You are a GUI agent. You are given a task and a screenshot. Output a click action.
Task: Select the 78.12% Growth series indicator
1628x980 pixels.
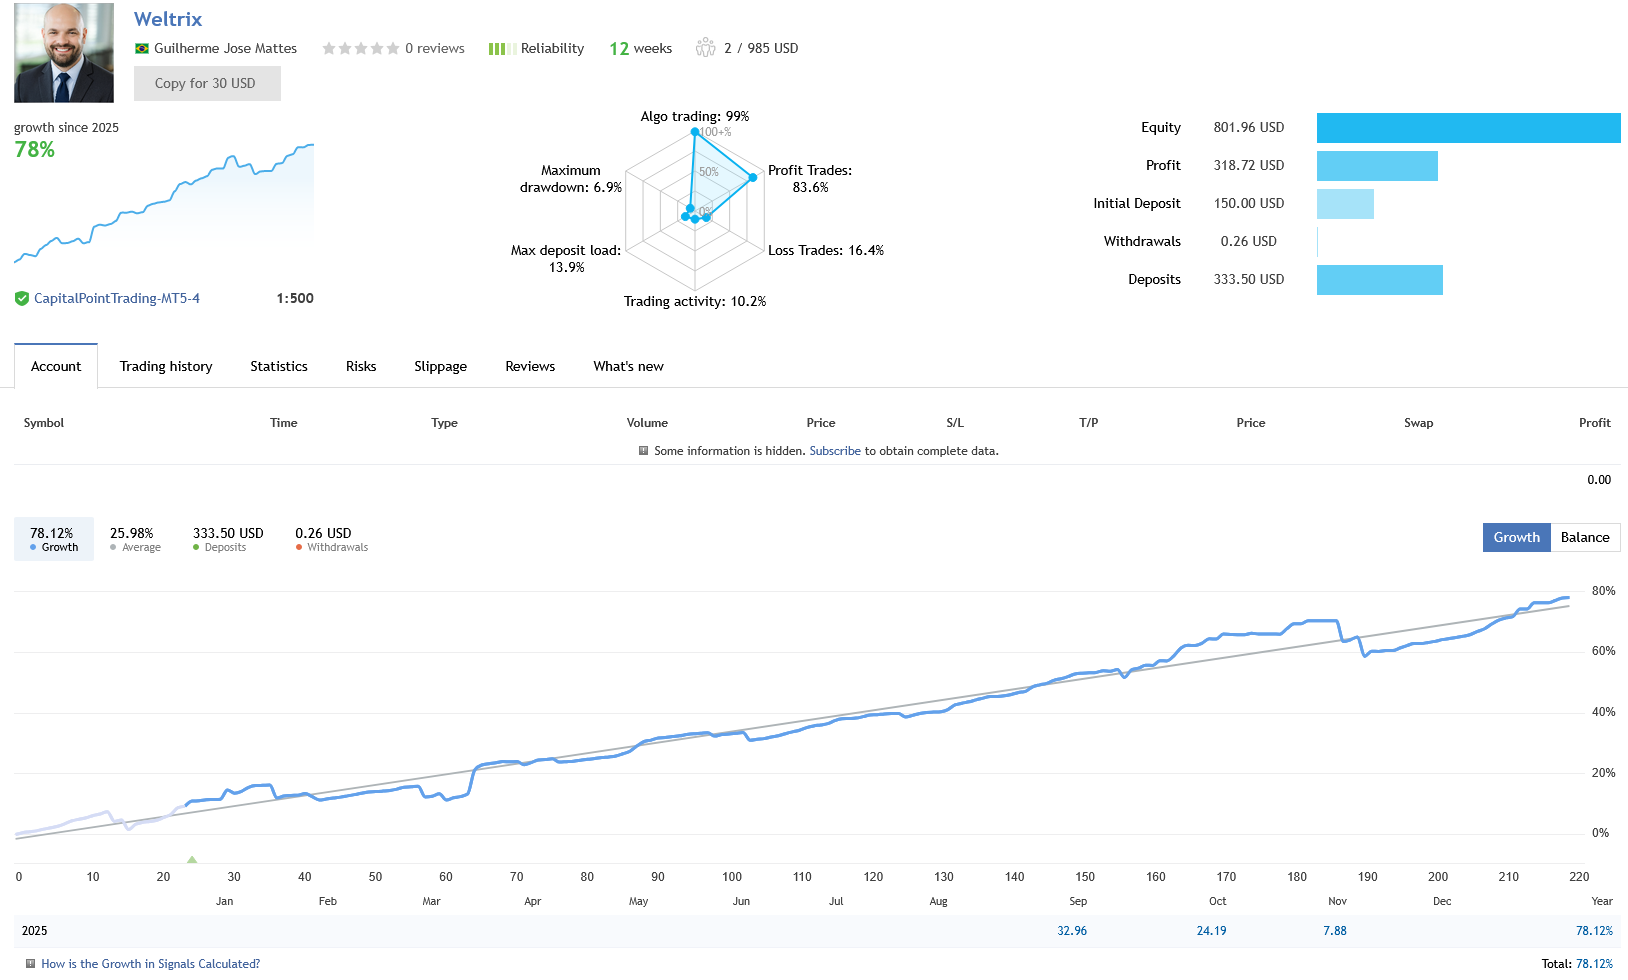click(x=54, y=539)
